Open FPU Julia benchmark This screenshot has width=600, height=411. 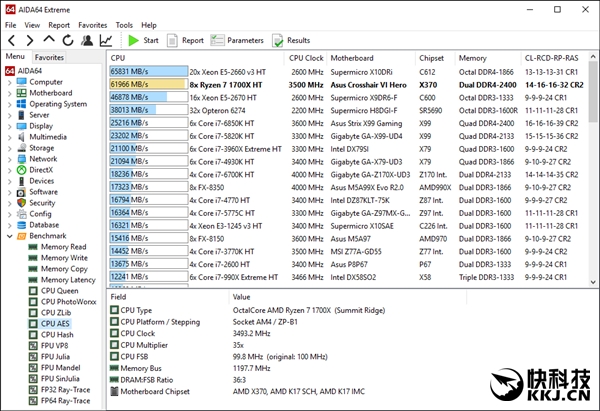(49, 357)
